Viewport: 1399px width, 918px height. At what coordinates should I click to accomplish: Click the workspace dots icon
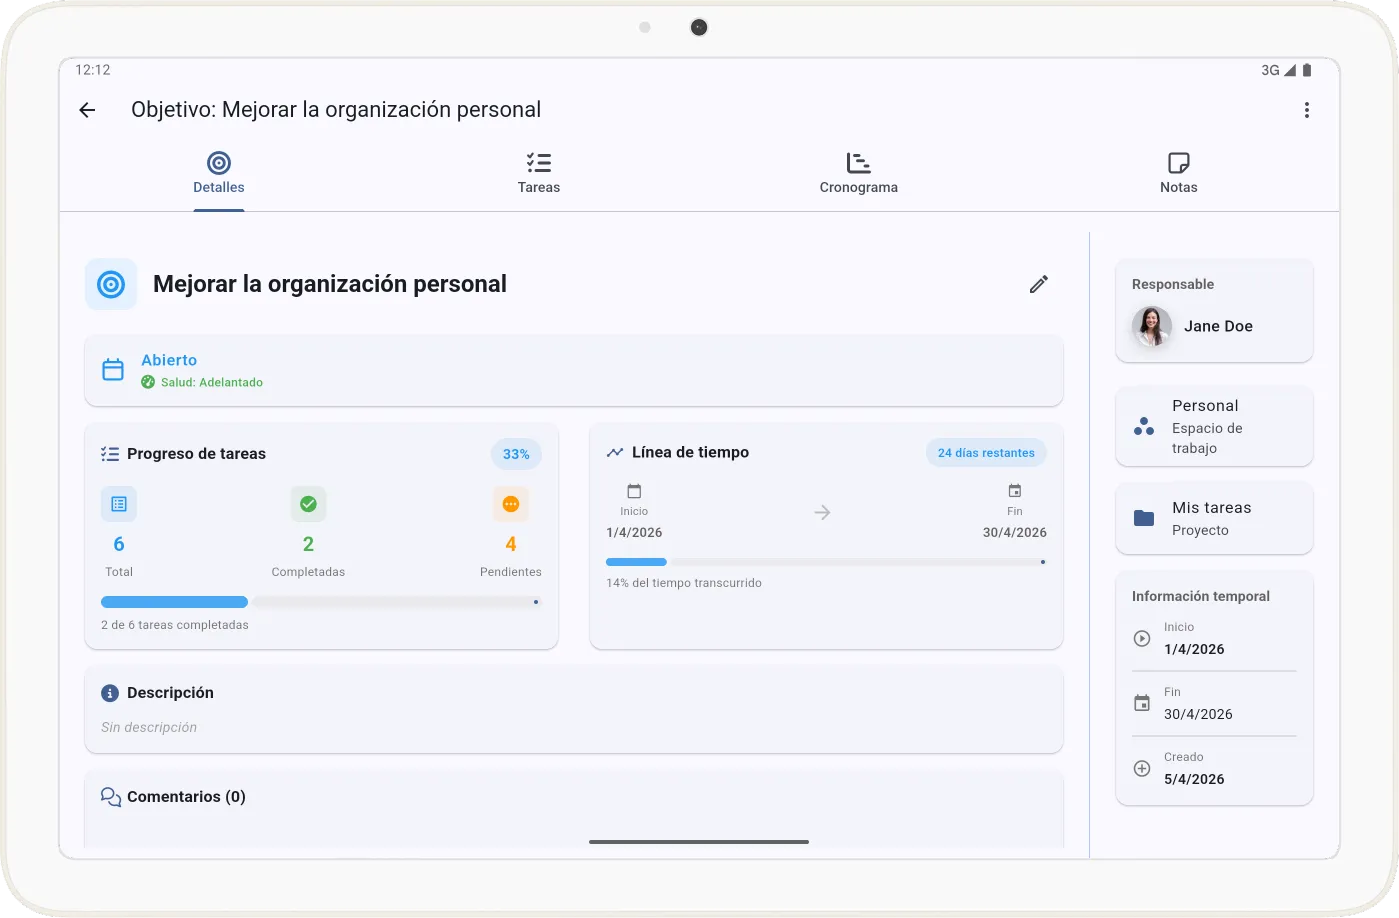pyautogui.click(x=1144, y=427)
